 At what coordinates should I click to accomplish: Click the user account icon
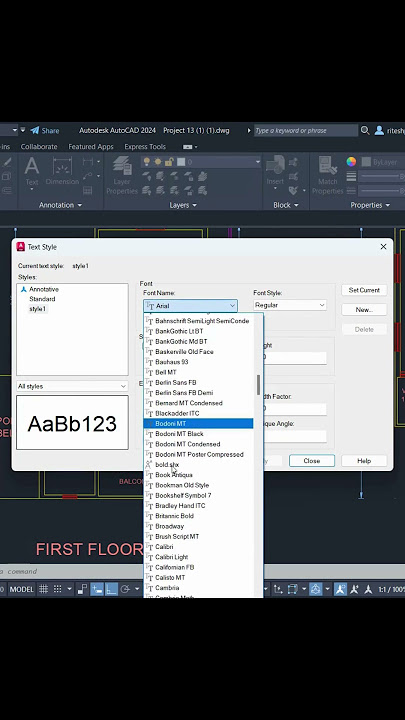[x=379, y=130]
